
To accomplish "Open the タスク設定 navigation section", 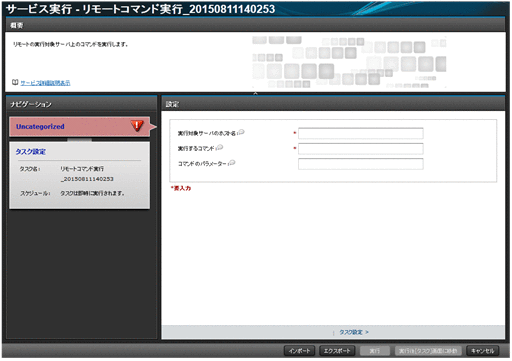I will 31,152.
